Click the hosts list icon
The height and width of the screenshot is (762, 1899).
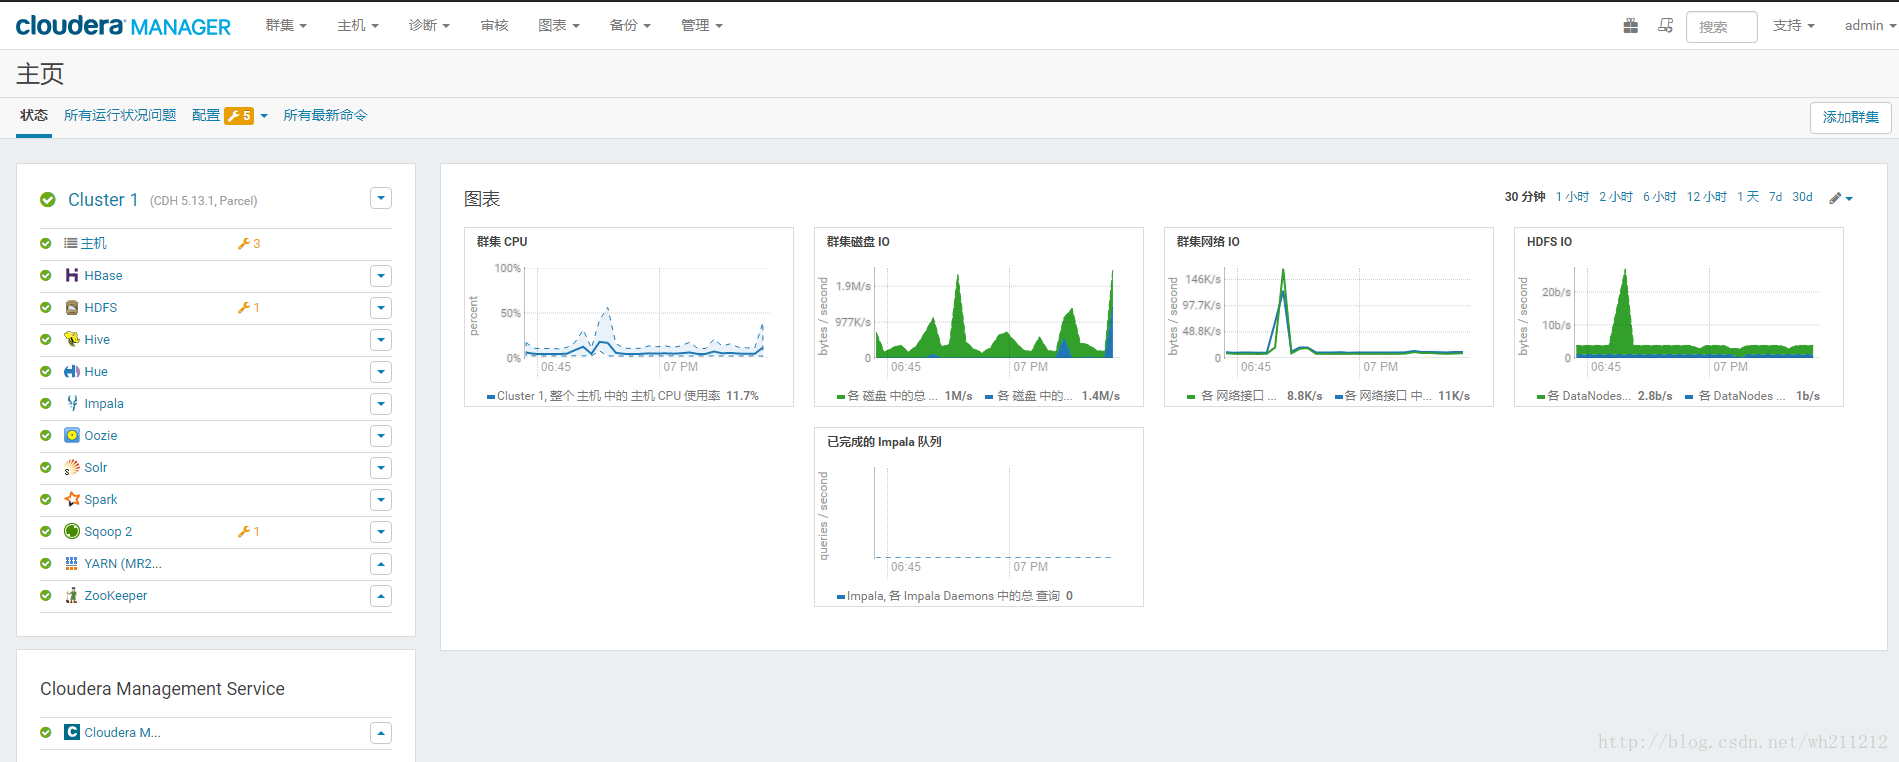point(71,243)
